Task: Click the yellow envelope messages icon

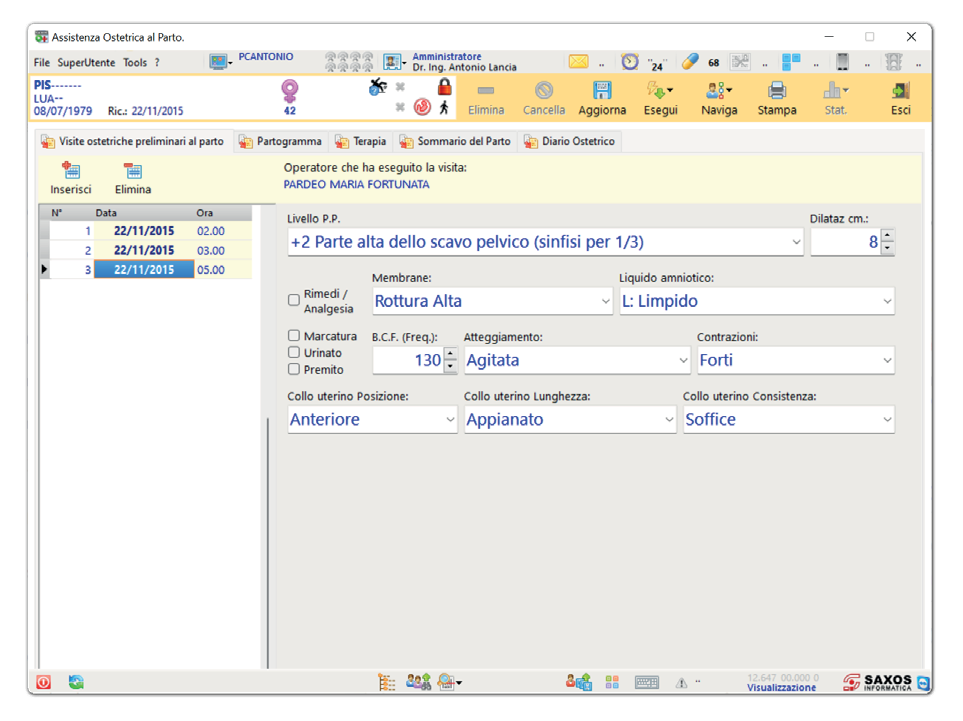Action: click(578, 61)
